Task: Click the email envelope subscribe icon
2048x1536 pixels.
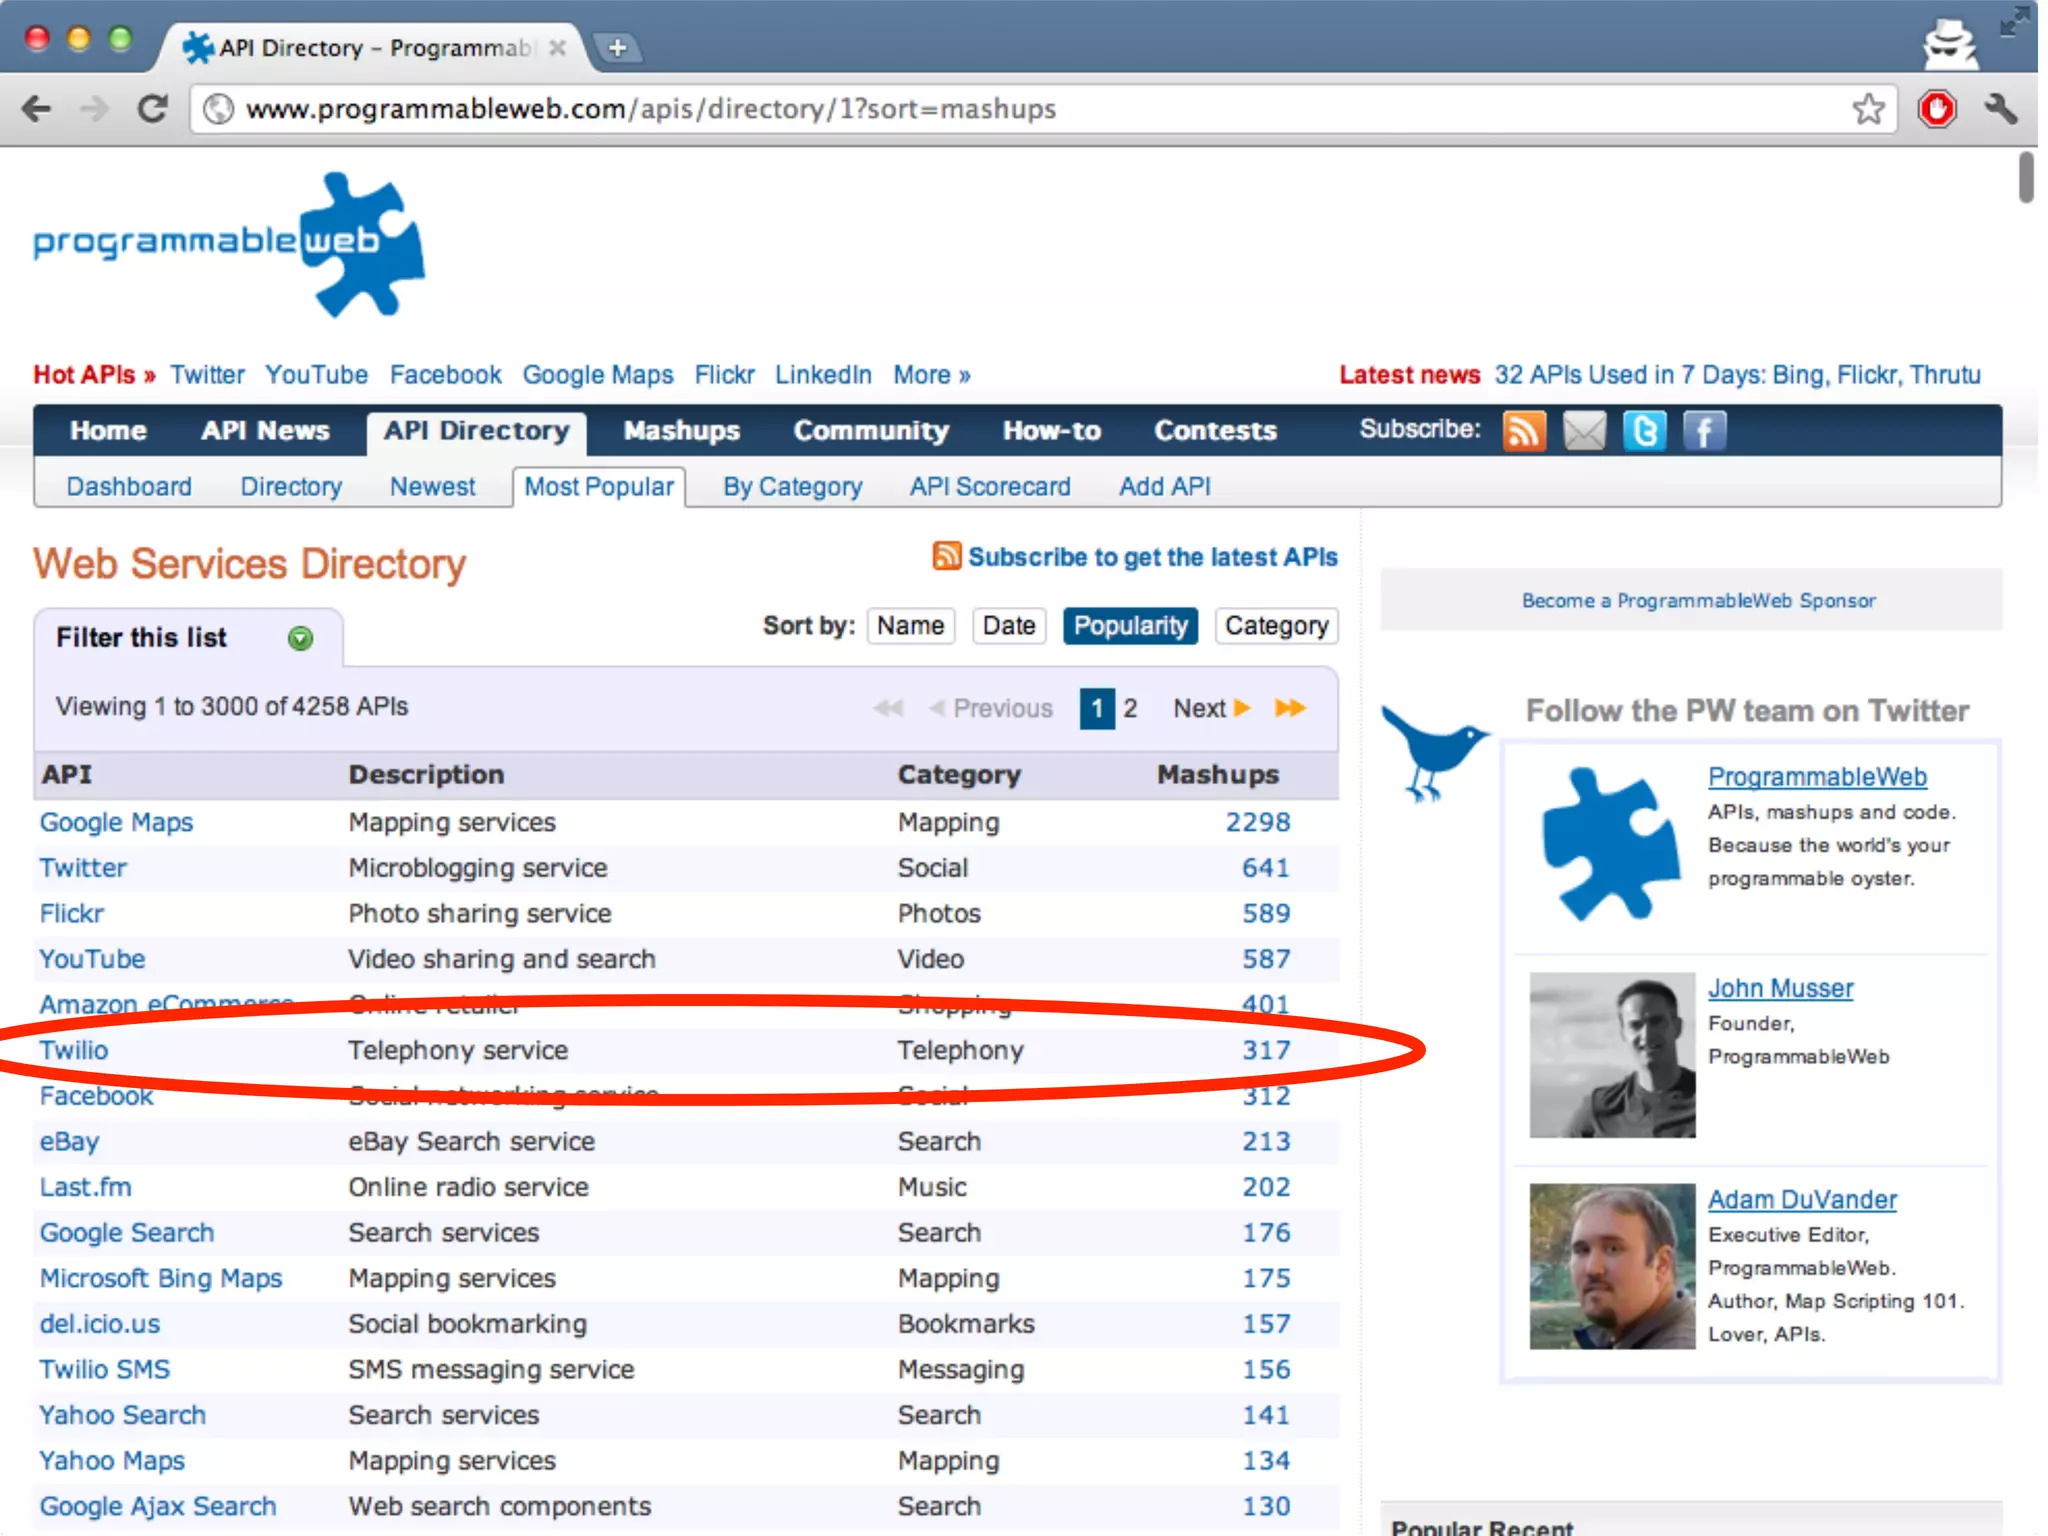Action: tap(1584, 432)
